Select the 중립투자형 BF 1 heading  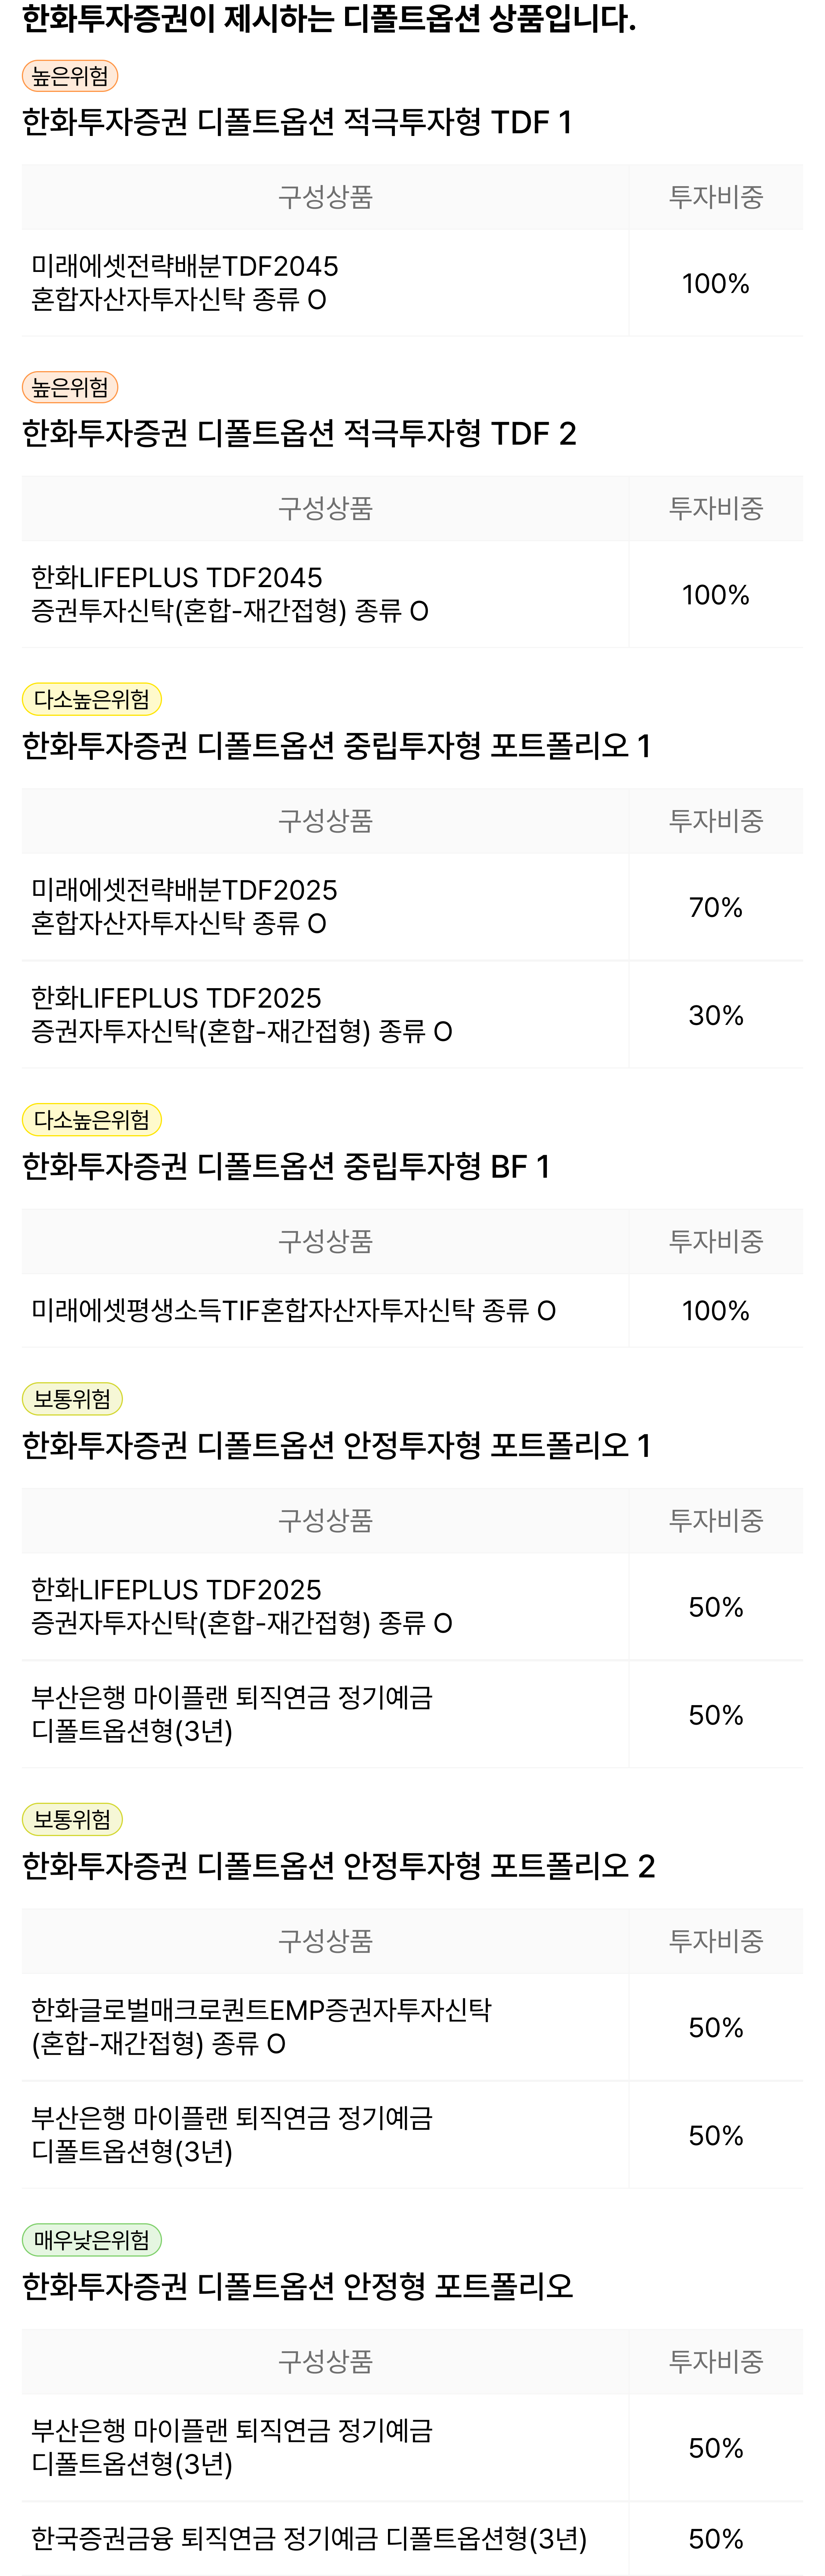pos(286,1166)
